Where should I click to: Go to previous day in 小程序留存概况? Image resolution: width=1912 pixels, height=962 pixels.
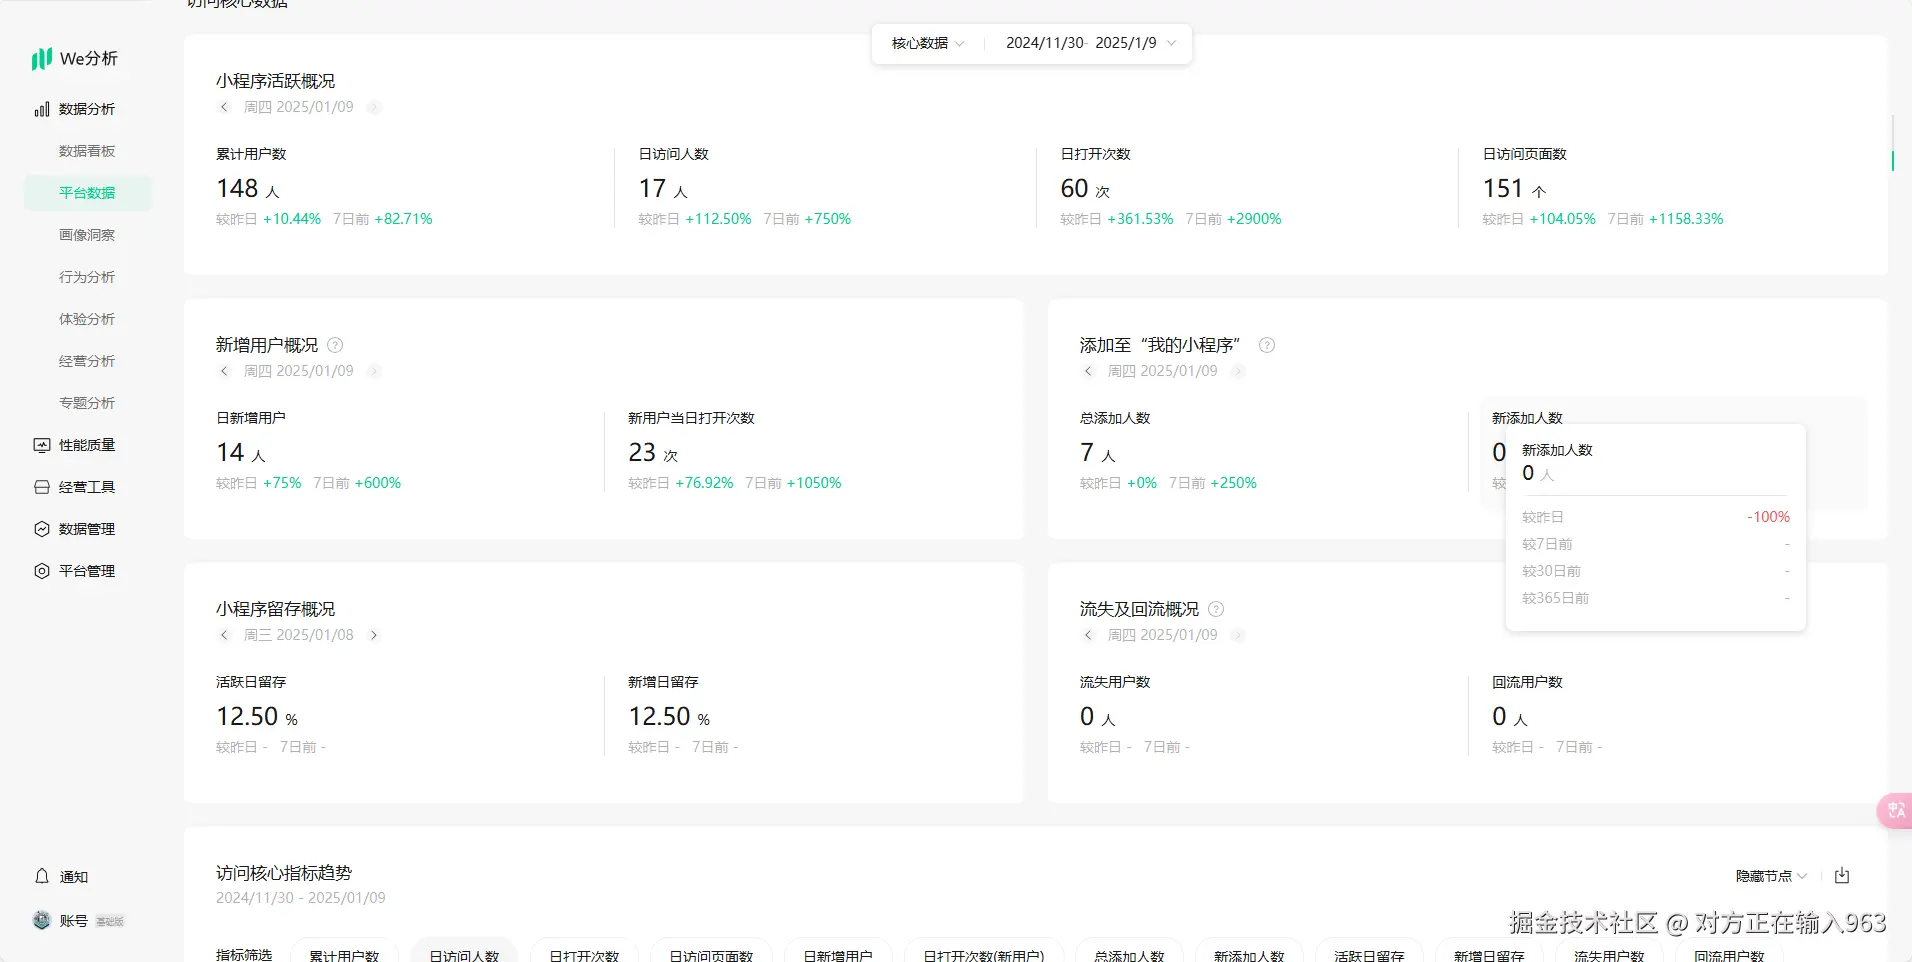point(224,635)
